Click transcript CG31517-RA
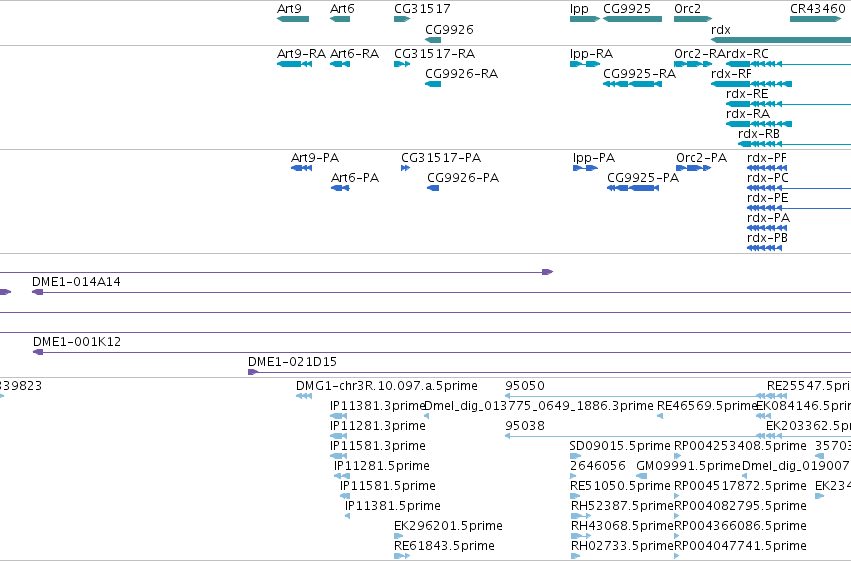This screenshot has width=851, height=561. tap(402, 64)
